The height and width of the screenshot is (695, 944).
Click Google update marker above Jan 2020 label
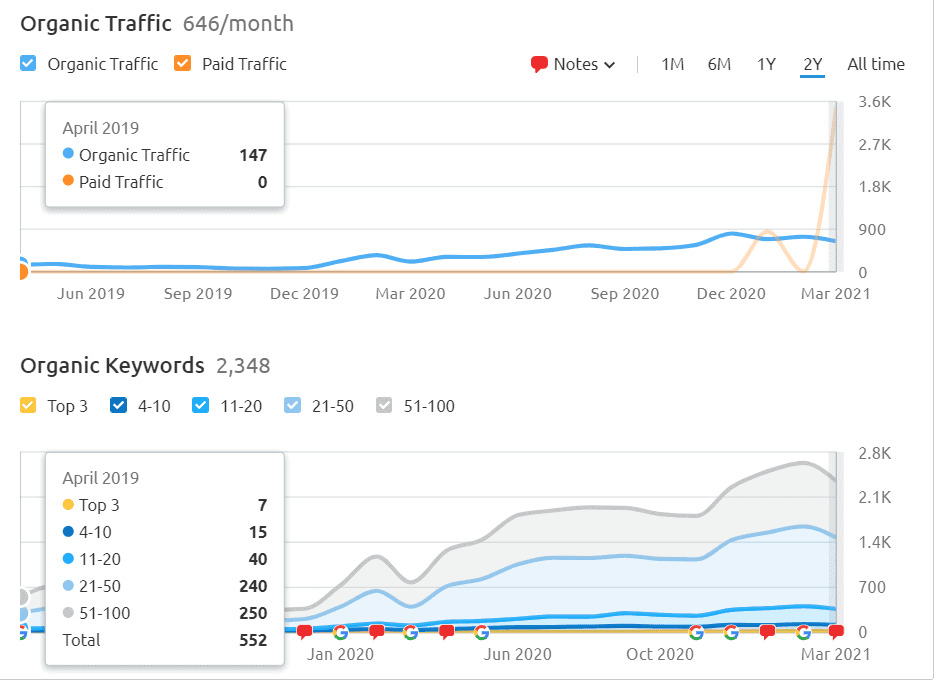[340, 632]
